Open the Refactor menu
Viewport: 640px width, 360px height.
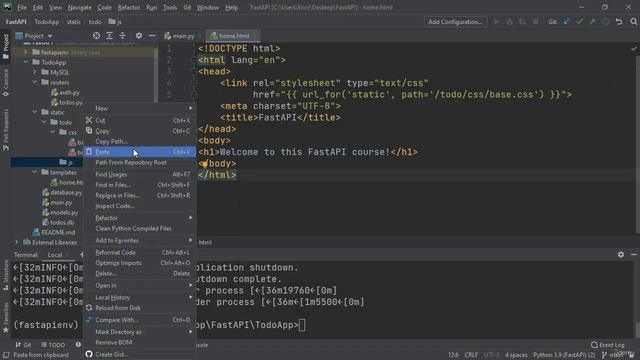tap(129, 7)
